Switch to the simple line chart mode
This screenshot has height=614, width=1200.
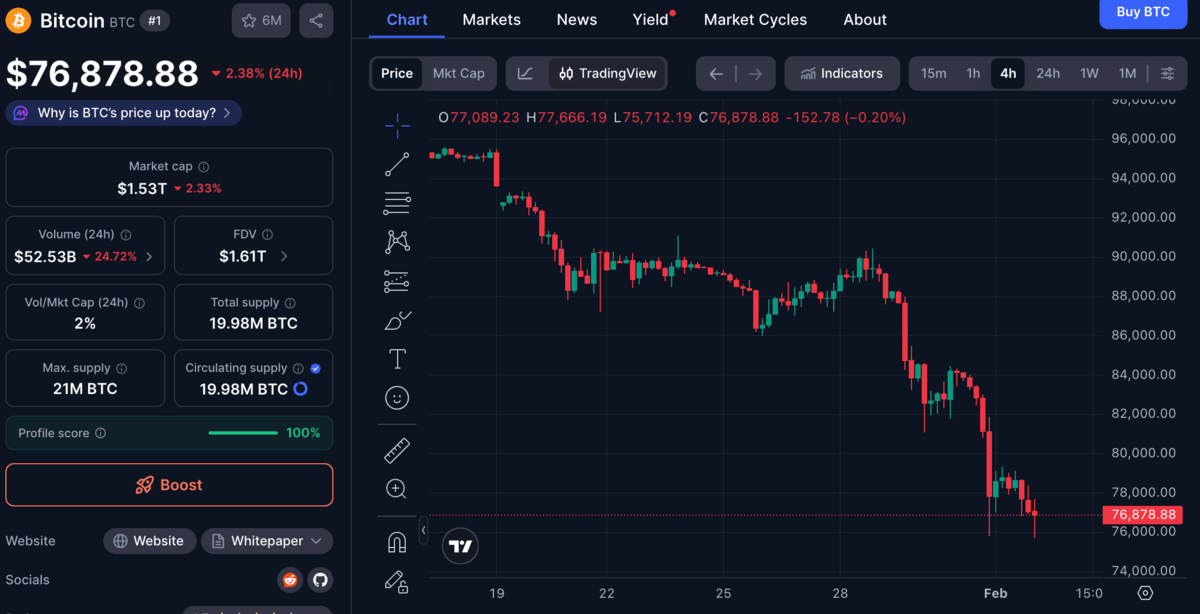click(x=526, y=73)
